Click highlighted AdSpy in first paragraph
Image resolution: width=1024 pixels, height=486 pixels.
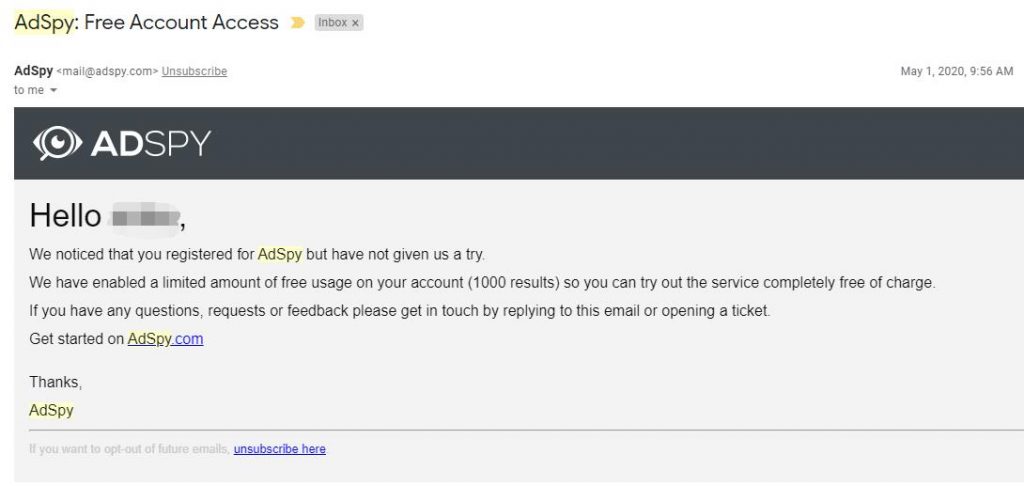[280, 254]
